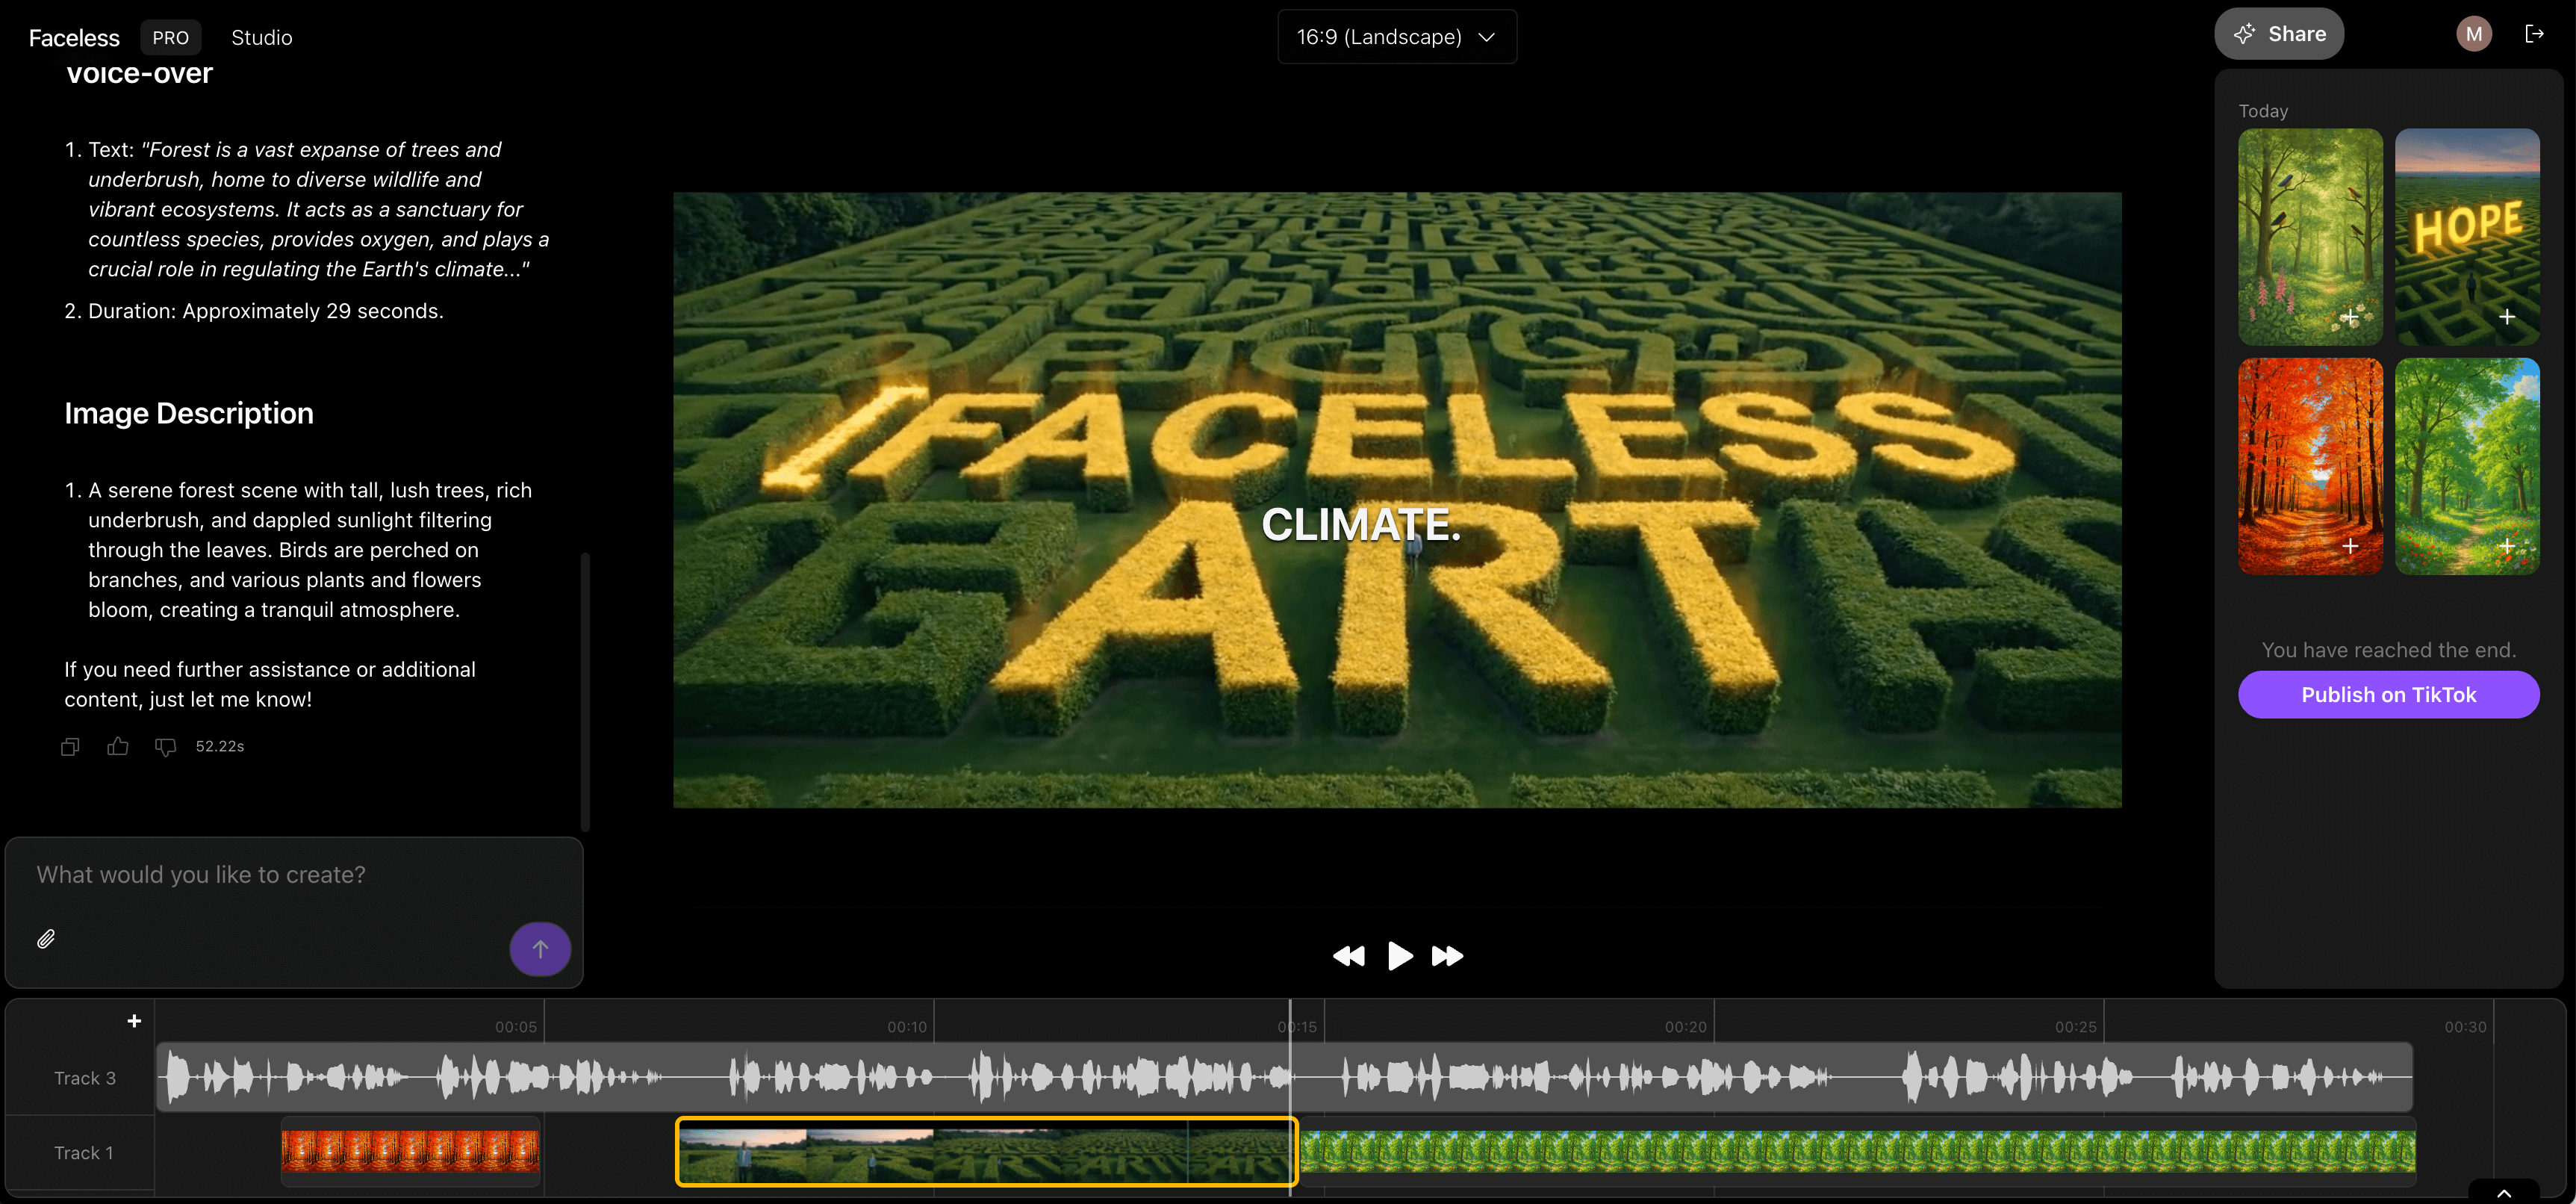The image size is (2576, 1204).
Task: Click the Today label in the gallery
Action: [2263, 111]
